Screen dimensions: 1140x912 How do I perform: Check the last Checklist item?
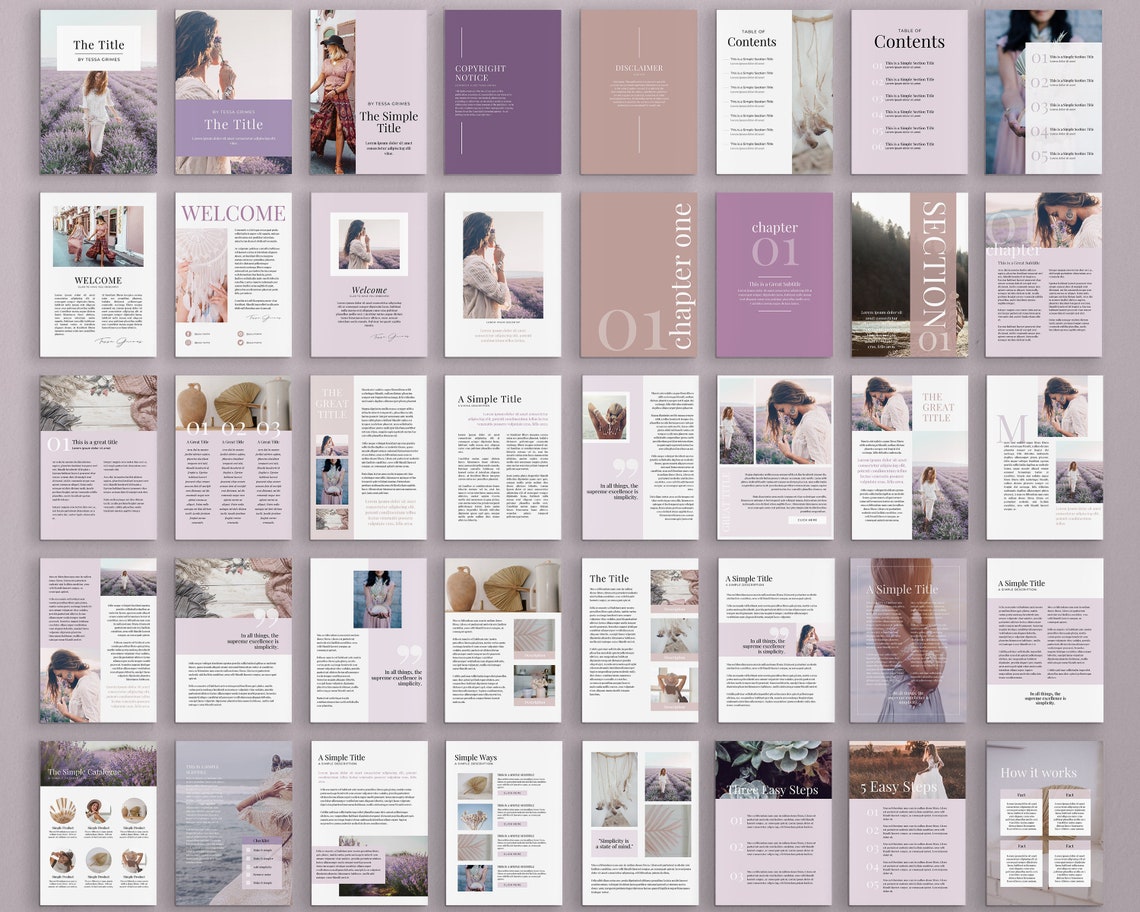248,883
